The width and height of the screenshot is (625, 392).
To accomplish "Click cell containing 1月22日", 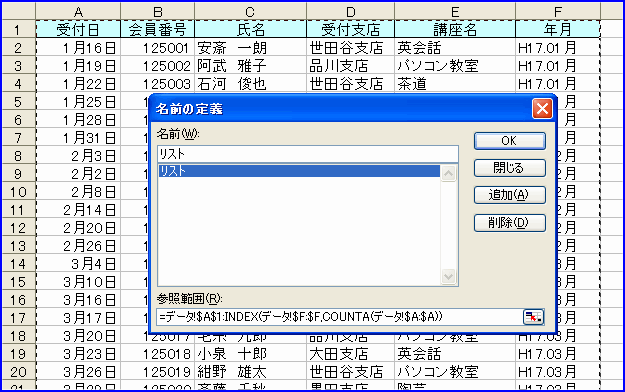I will (x=78, y=84).
